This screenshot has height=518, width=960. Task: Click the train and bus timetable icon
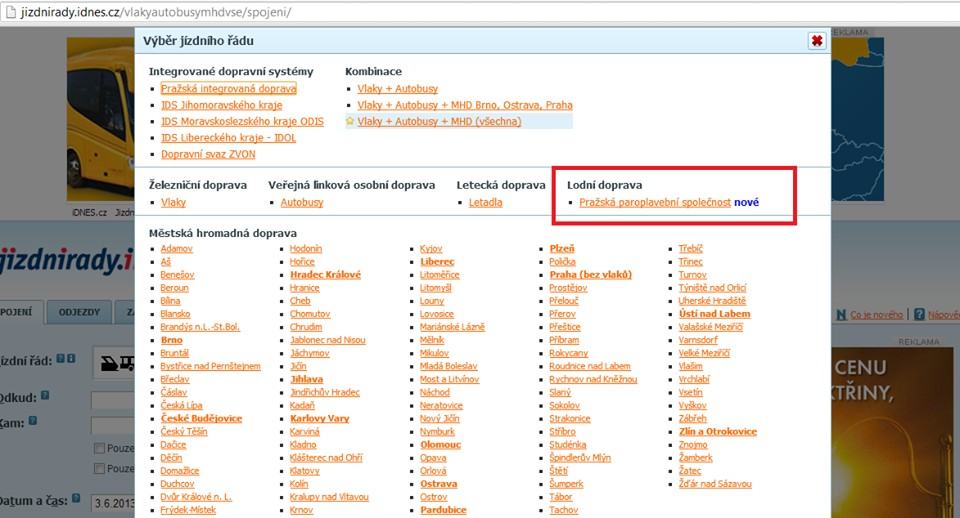tap(117, 364)
